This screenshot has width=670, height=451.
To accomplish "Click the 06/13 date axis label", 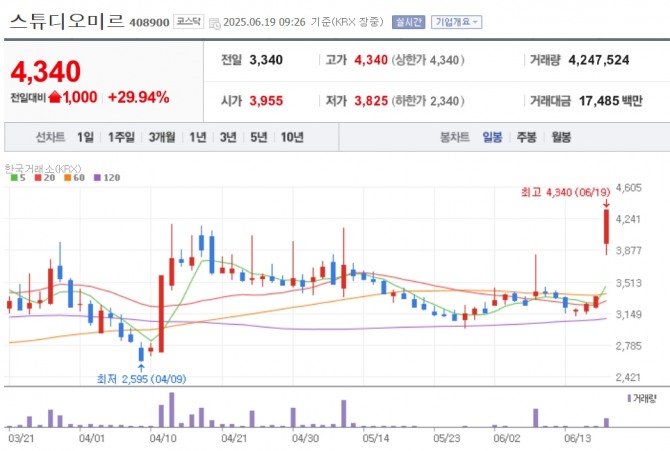I will pyautogui.click(x=577, y=438).
